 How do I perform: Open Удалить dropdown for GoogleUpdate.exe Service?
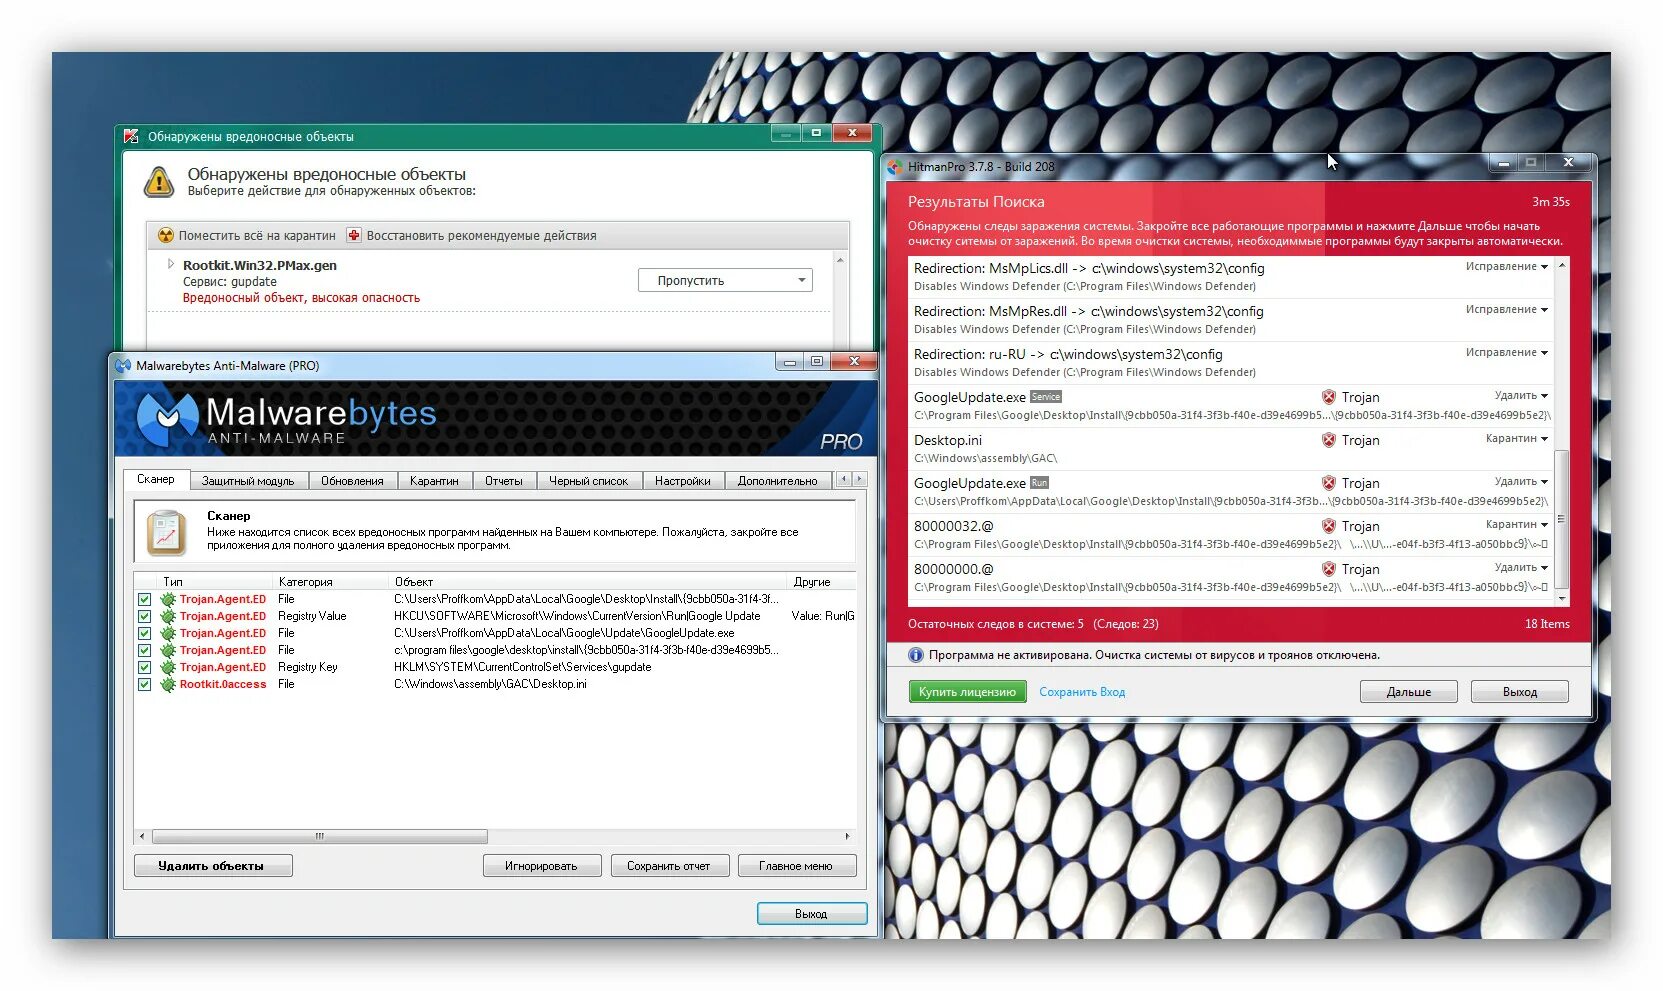point(1520,396)
